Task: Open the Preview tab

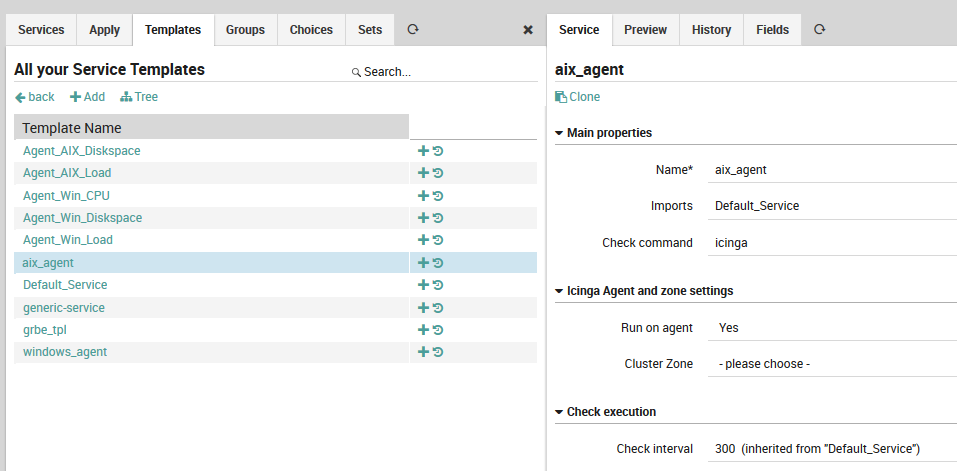Action: pos(645,30)
